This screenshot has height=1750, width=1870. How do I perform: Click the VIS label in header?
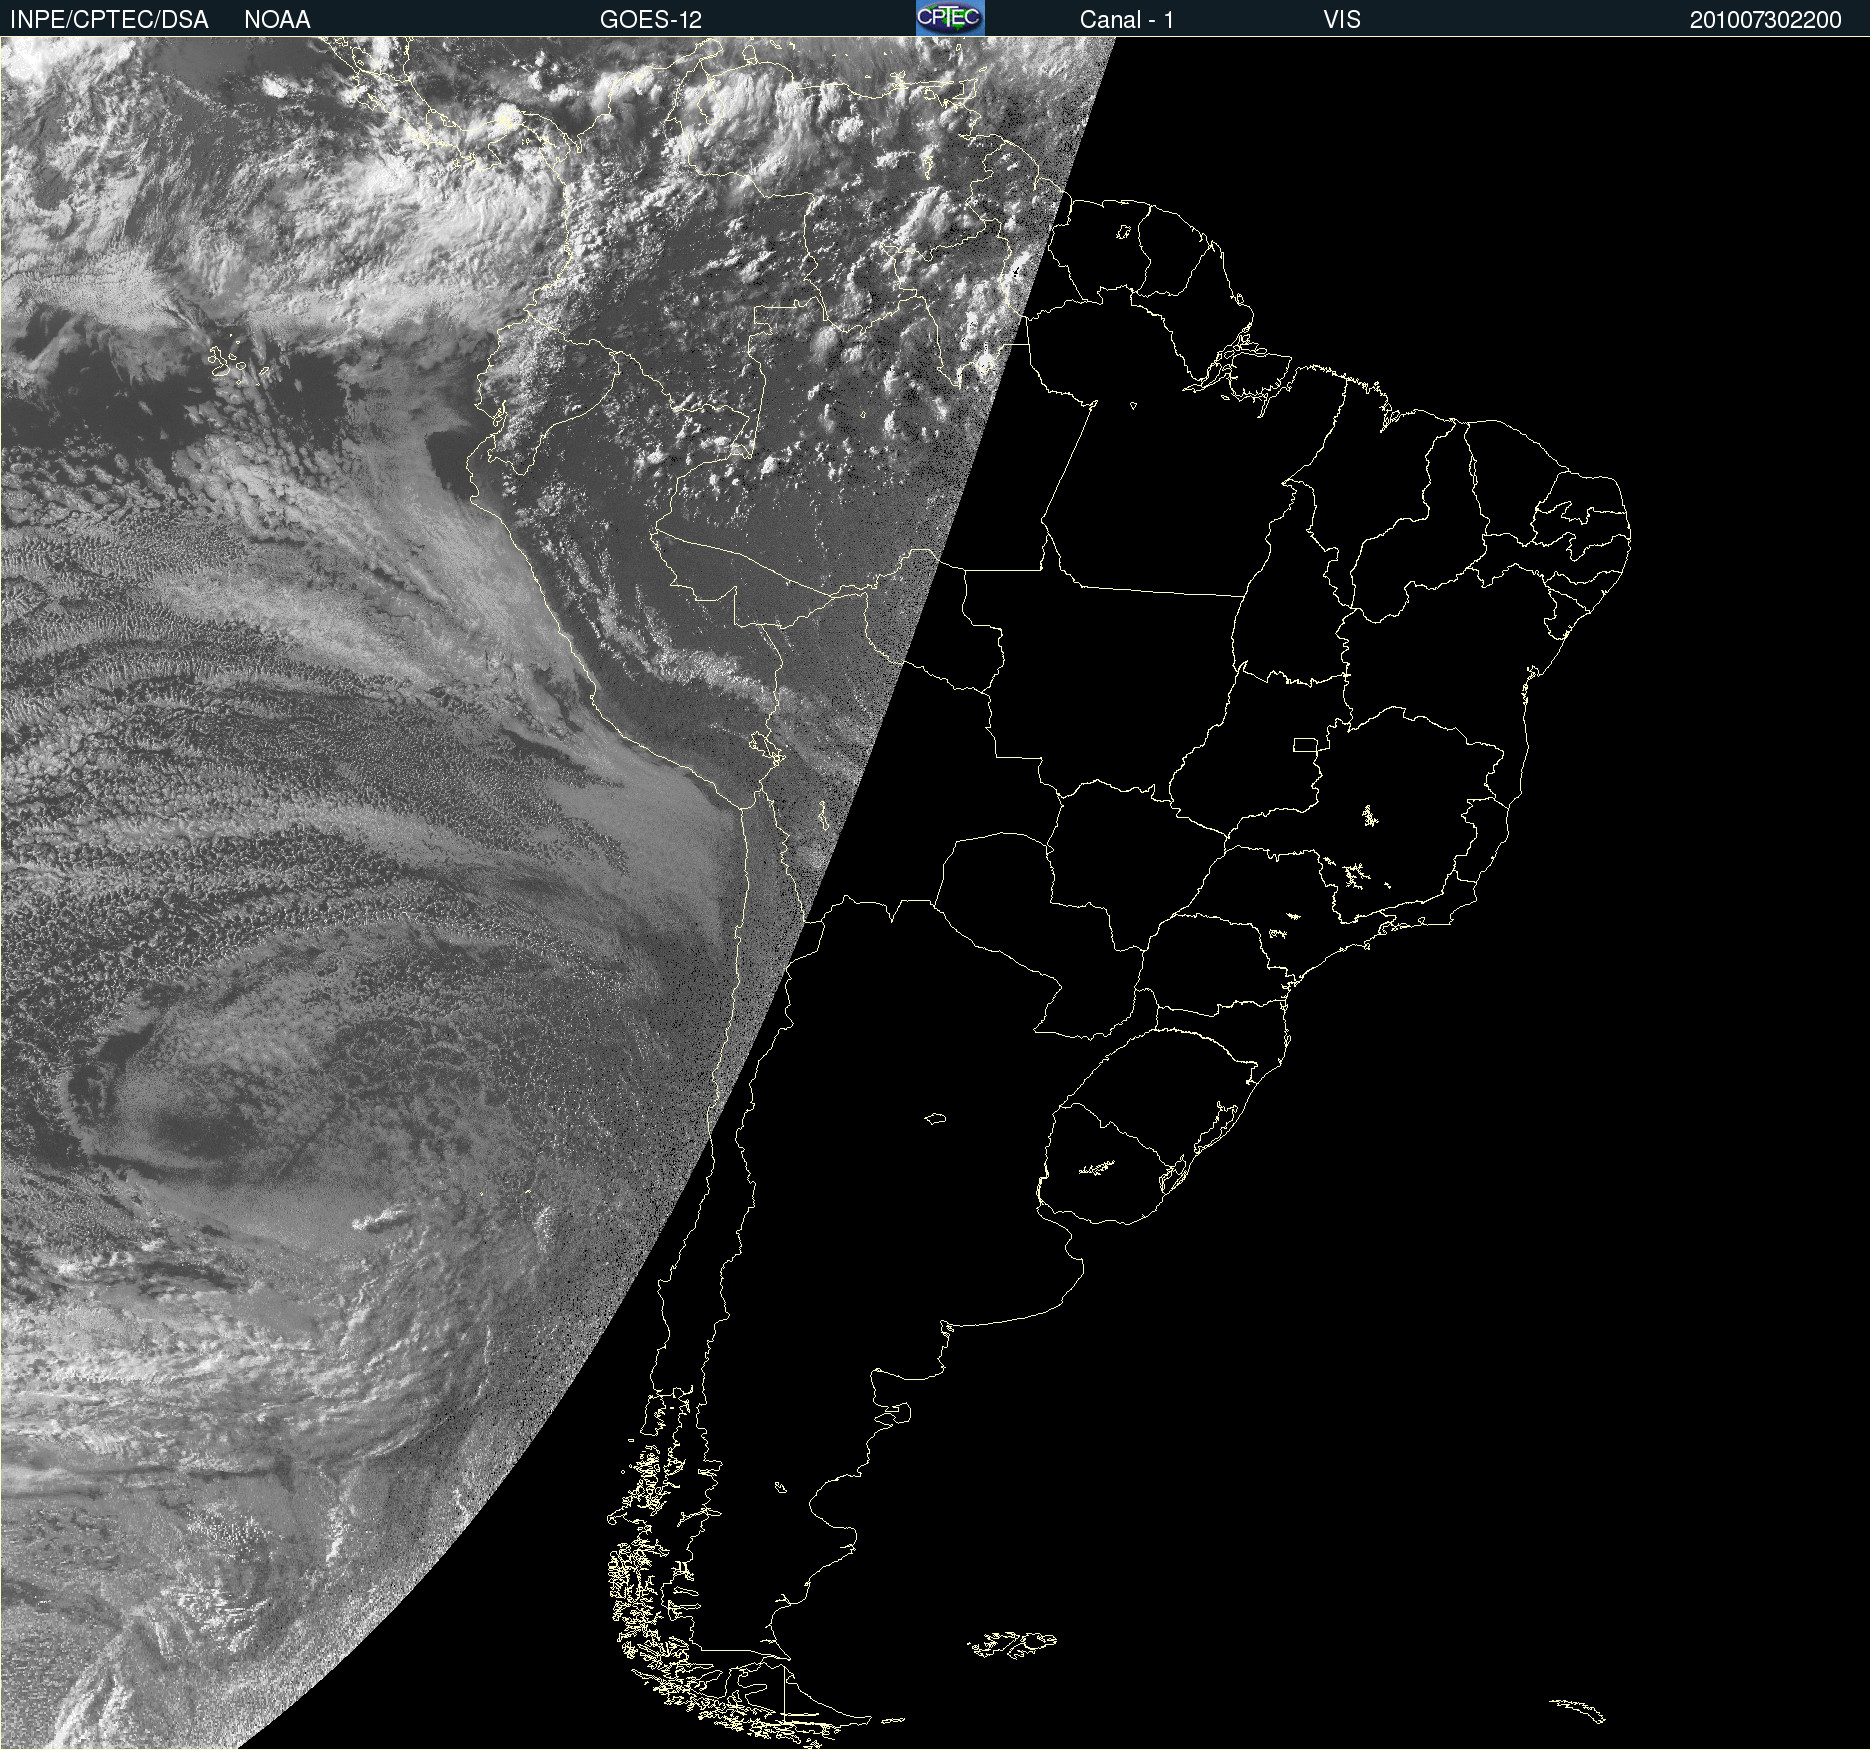(1342, 20)
